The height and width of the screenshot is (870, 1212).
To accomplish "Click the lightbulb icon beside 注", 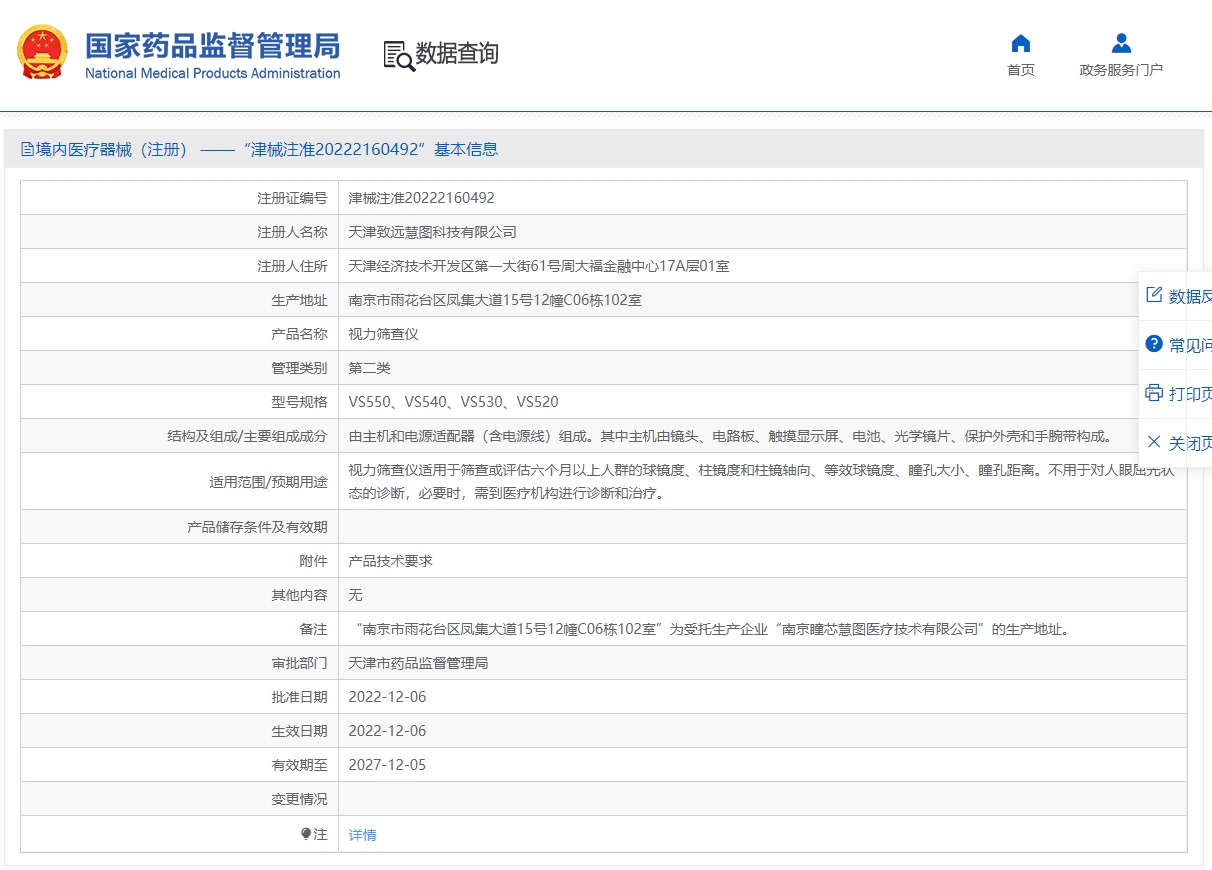I will coord(306,834).
